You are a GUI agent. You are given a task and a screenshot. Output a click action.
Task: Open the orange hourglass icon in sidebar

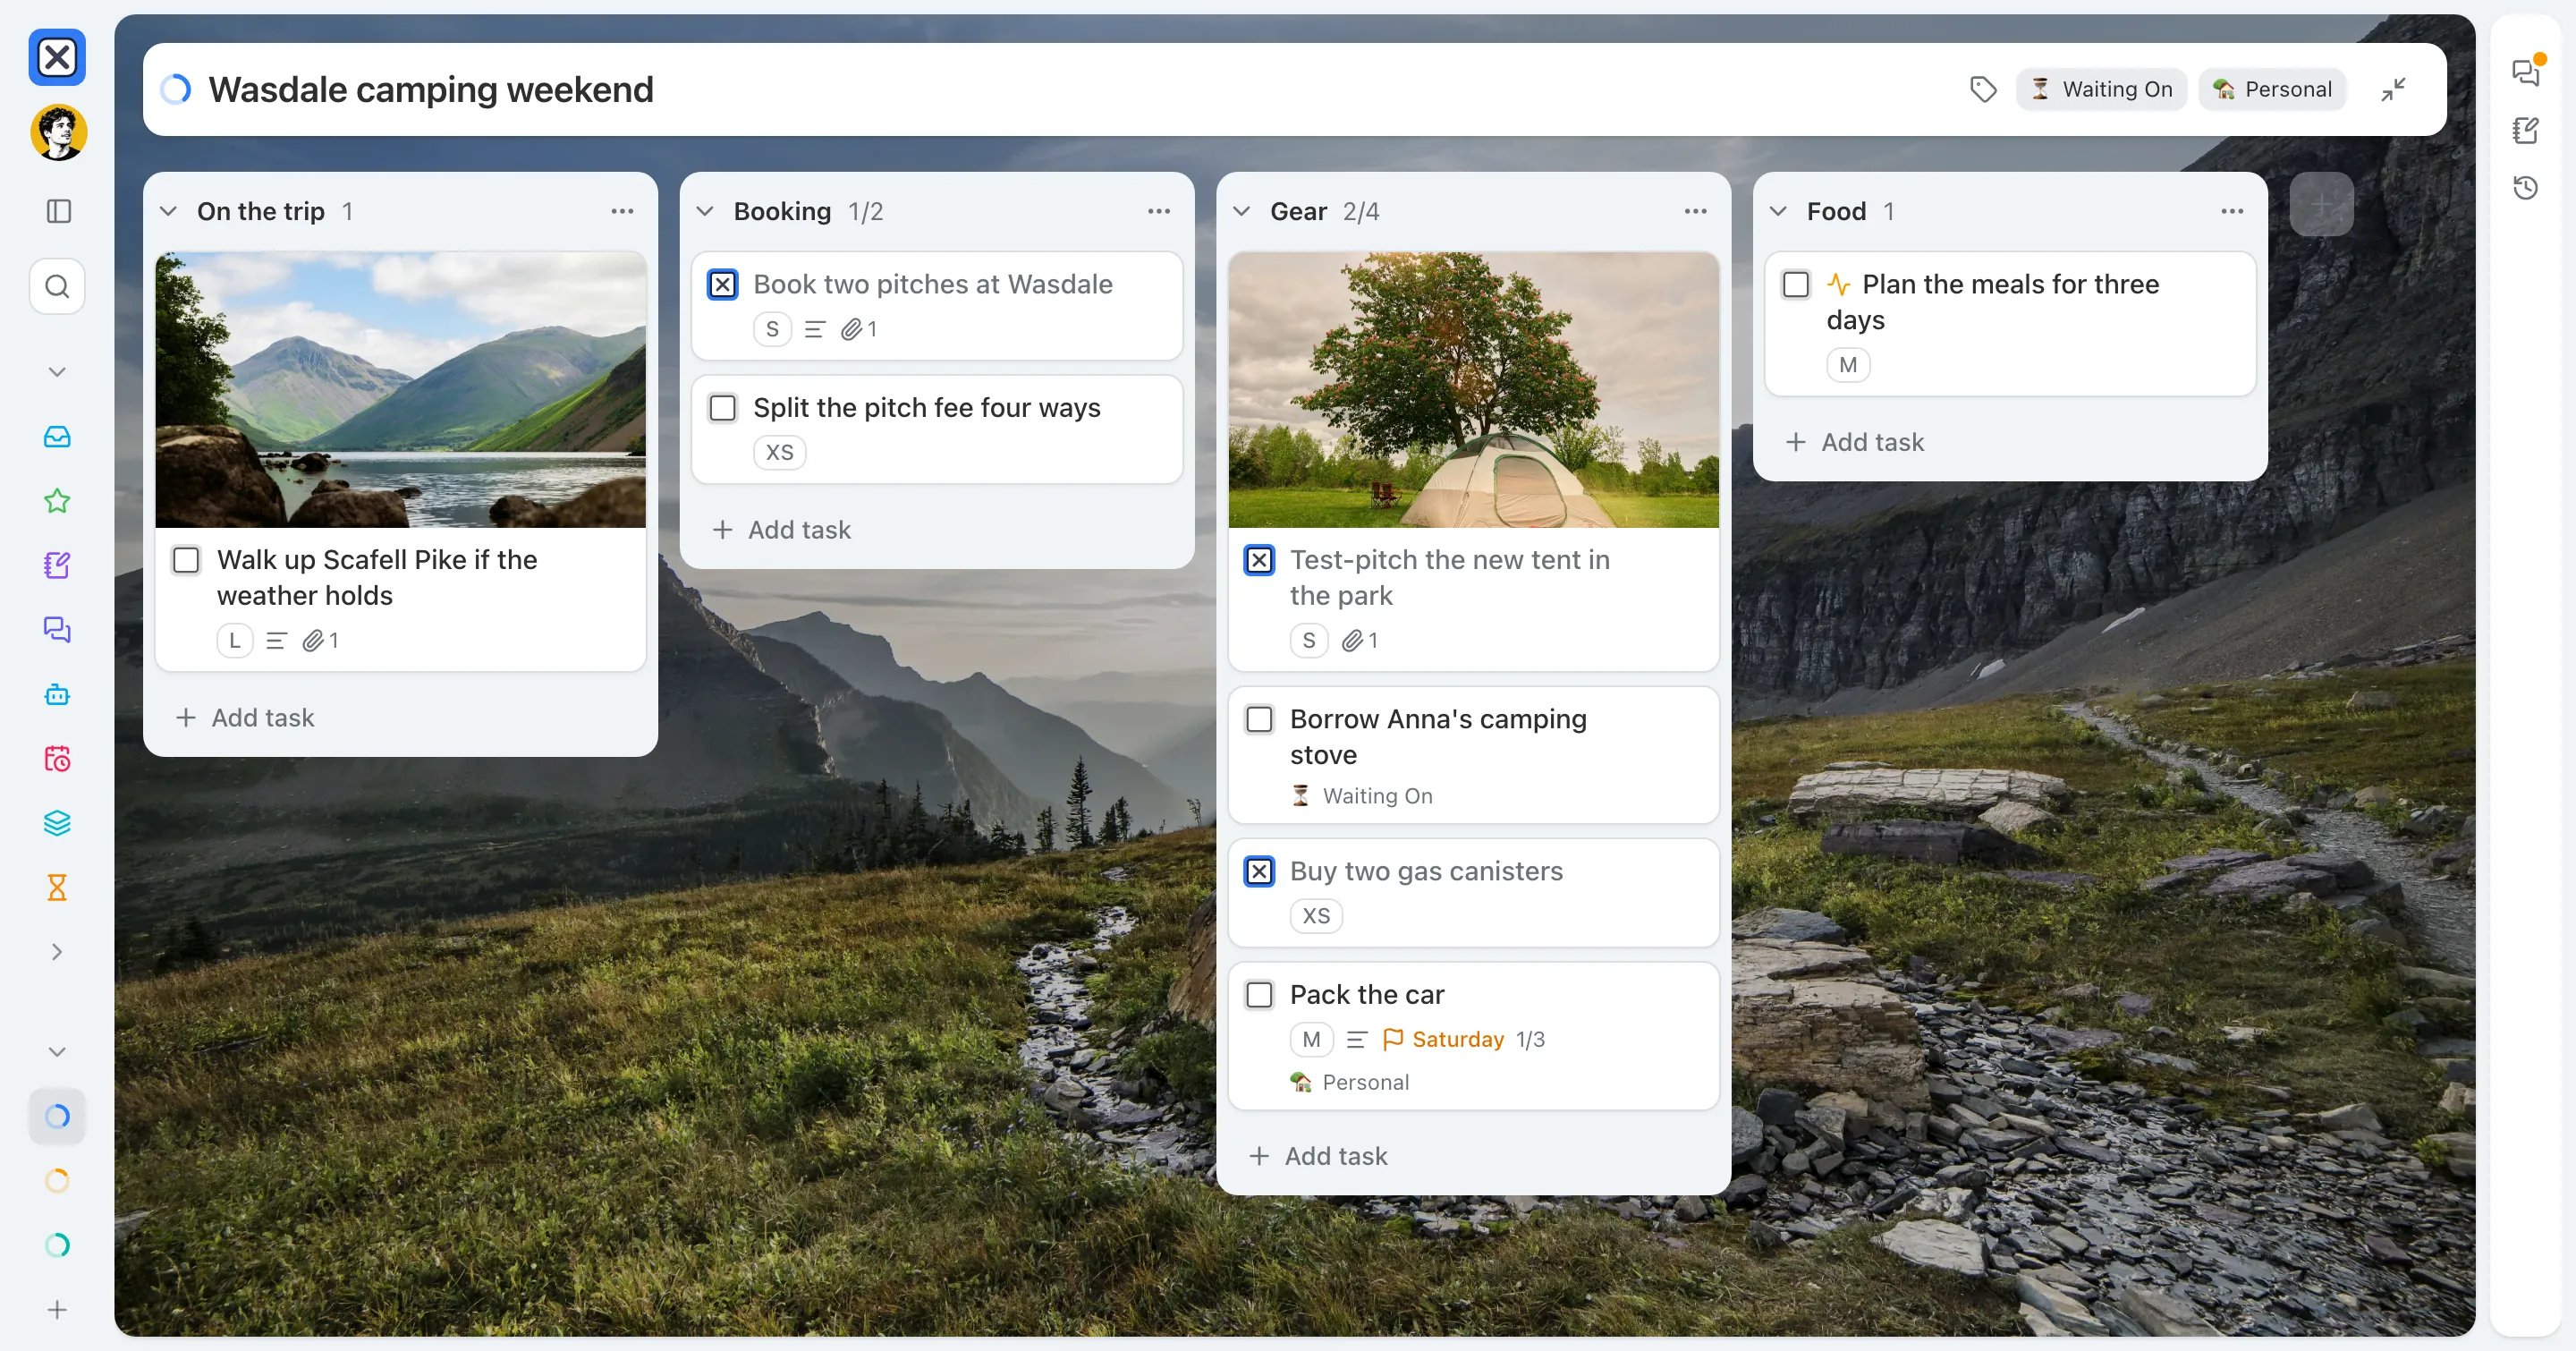(57, 888)
